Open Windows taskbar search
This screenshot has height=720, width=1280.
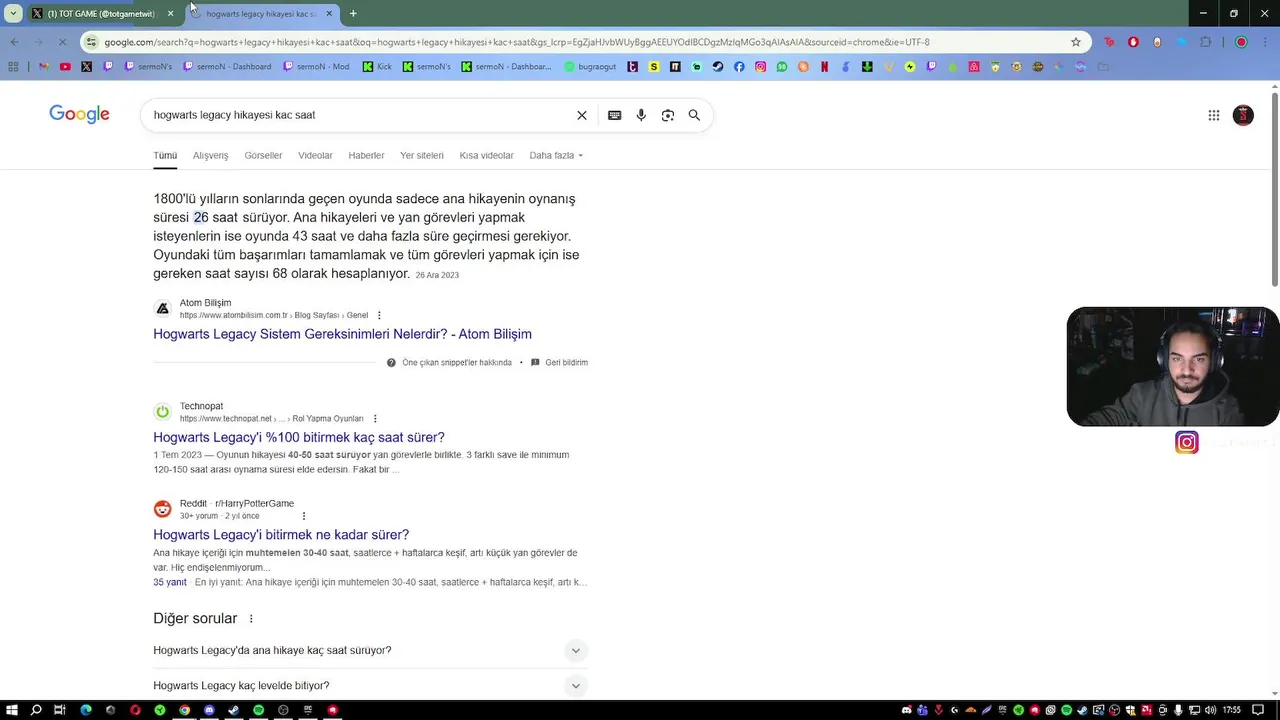pyautogui.click(x=36, y=710)
